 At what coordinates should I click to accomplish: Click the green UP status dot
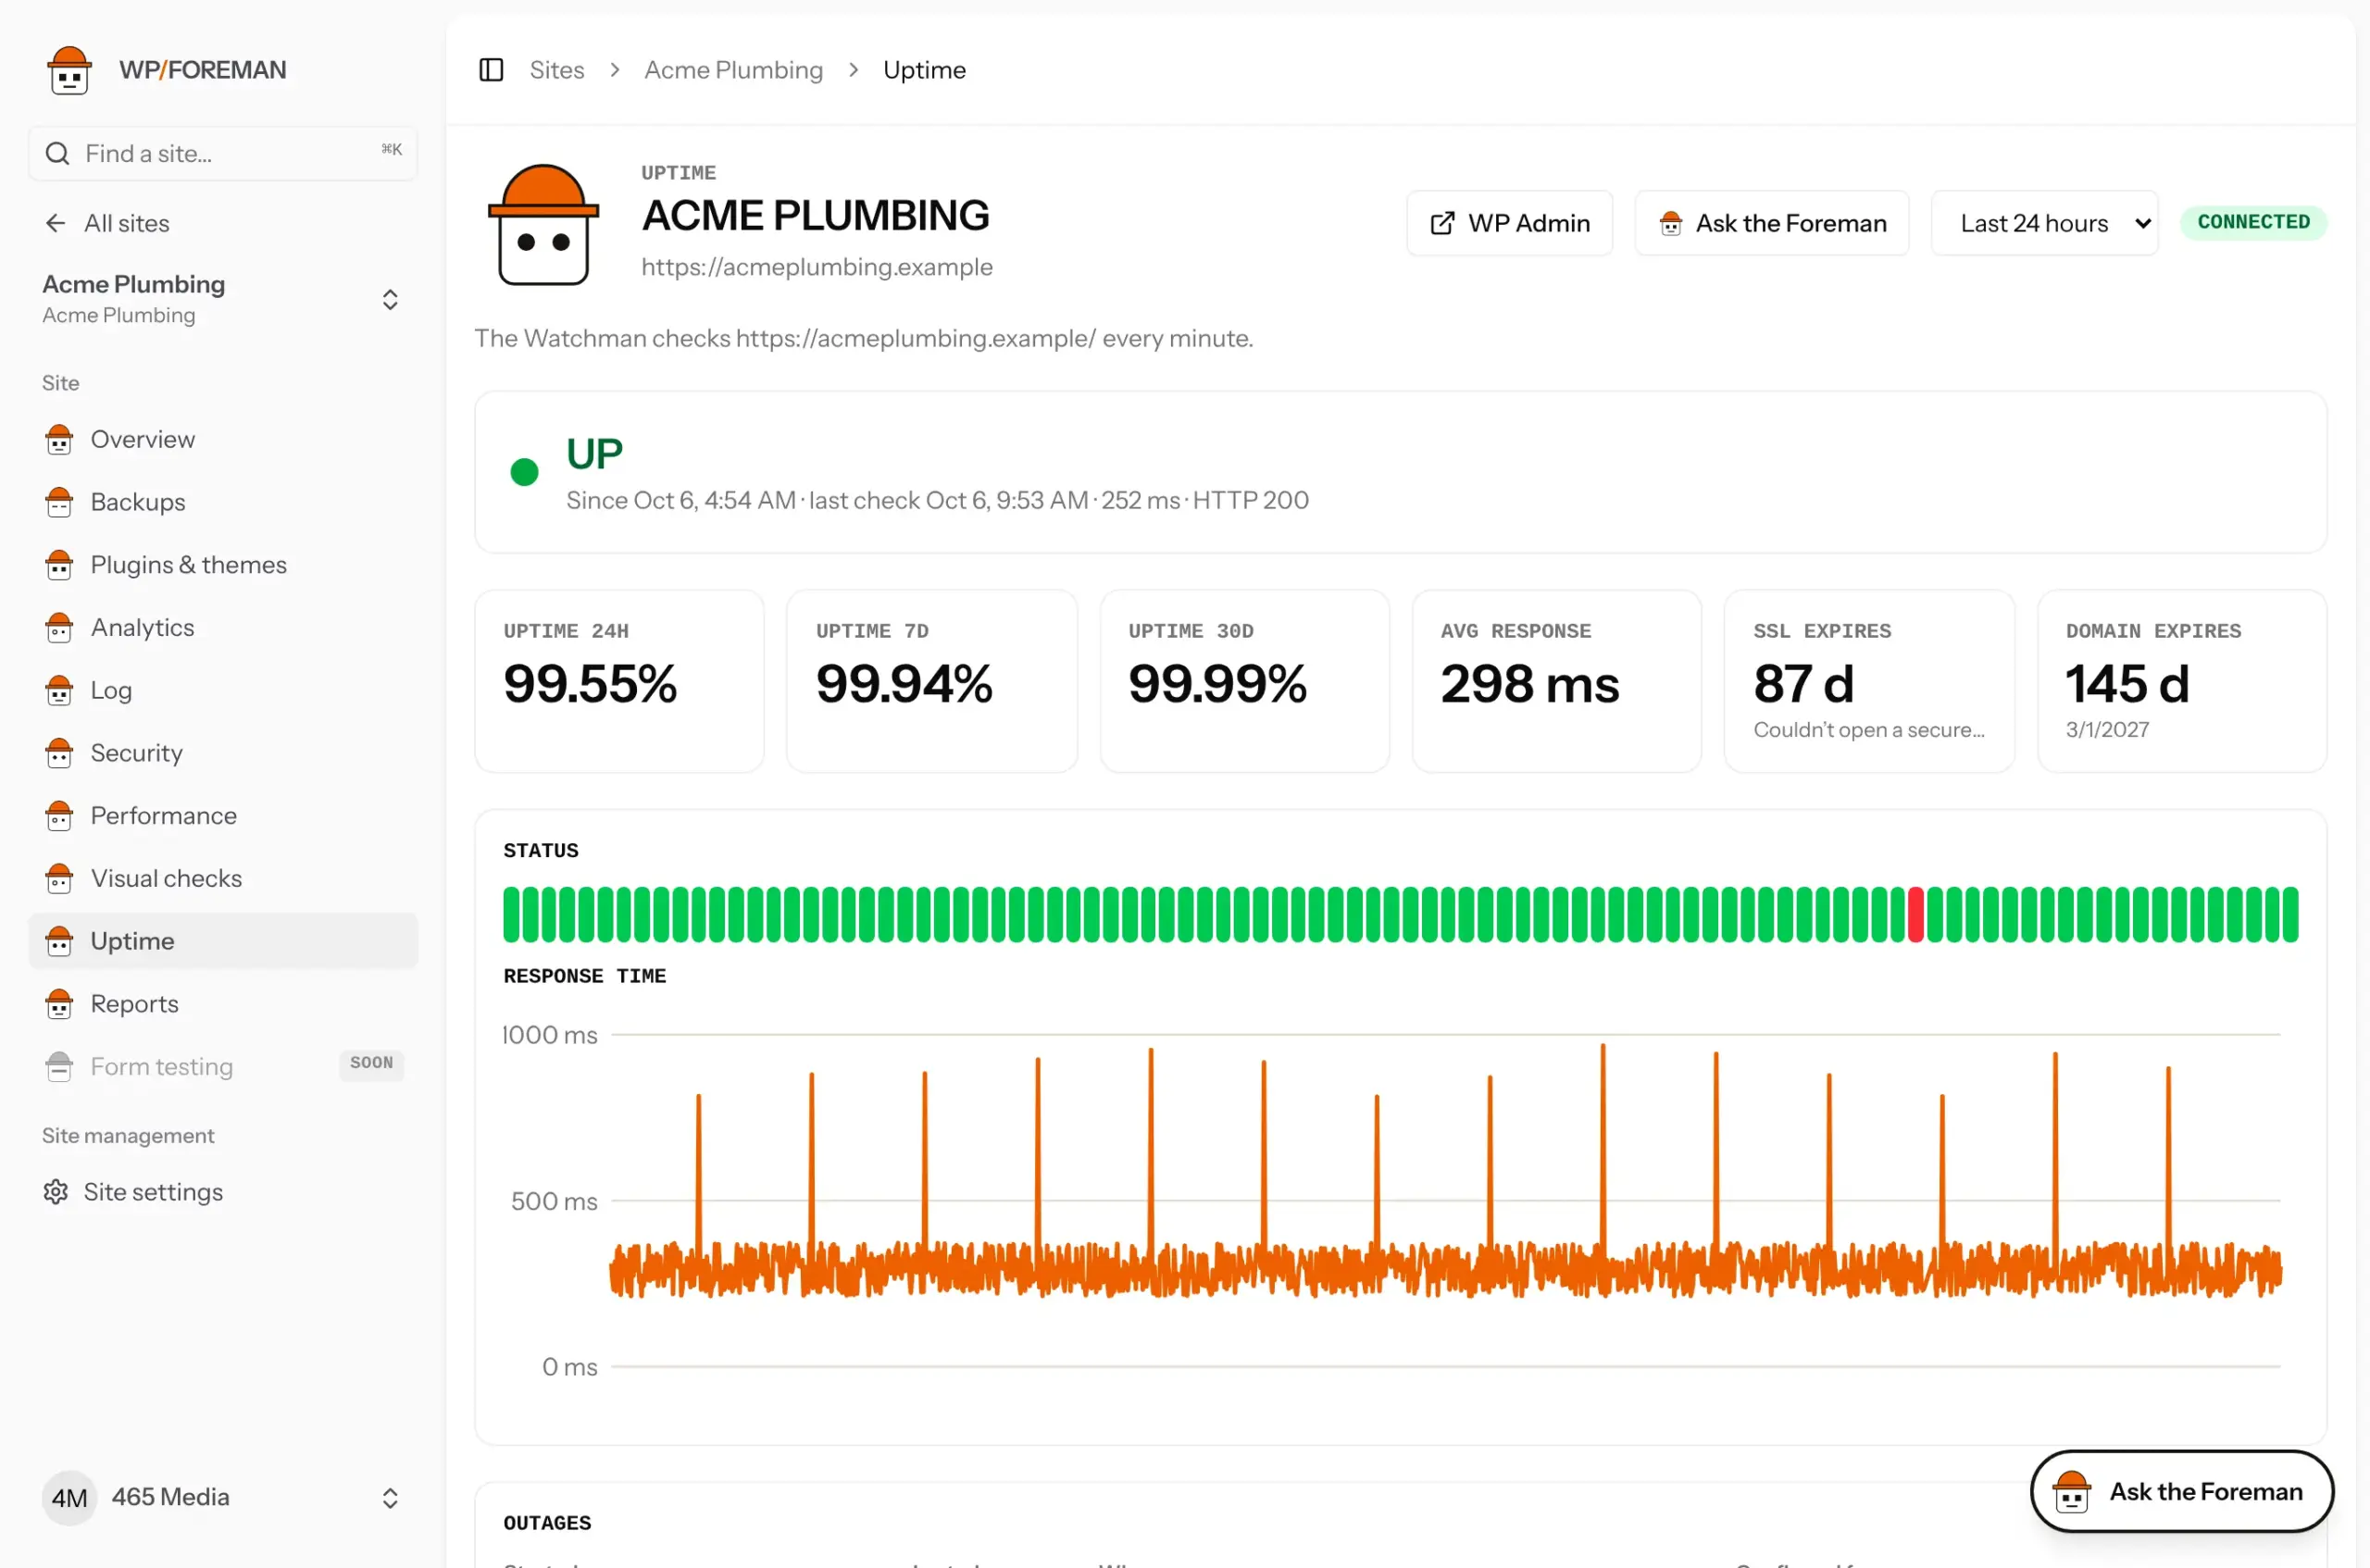(x=524, y=472)
